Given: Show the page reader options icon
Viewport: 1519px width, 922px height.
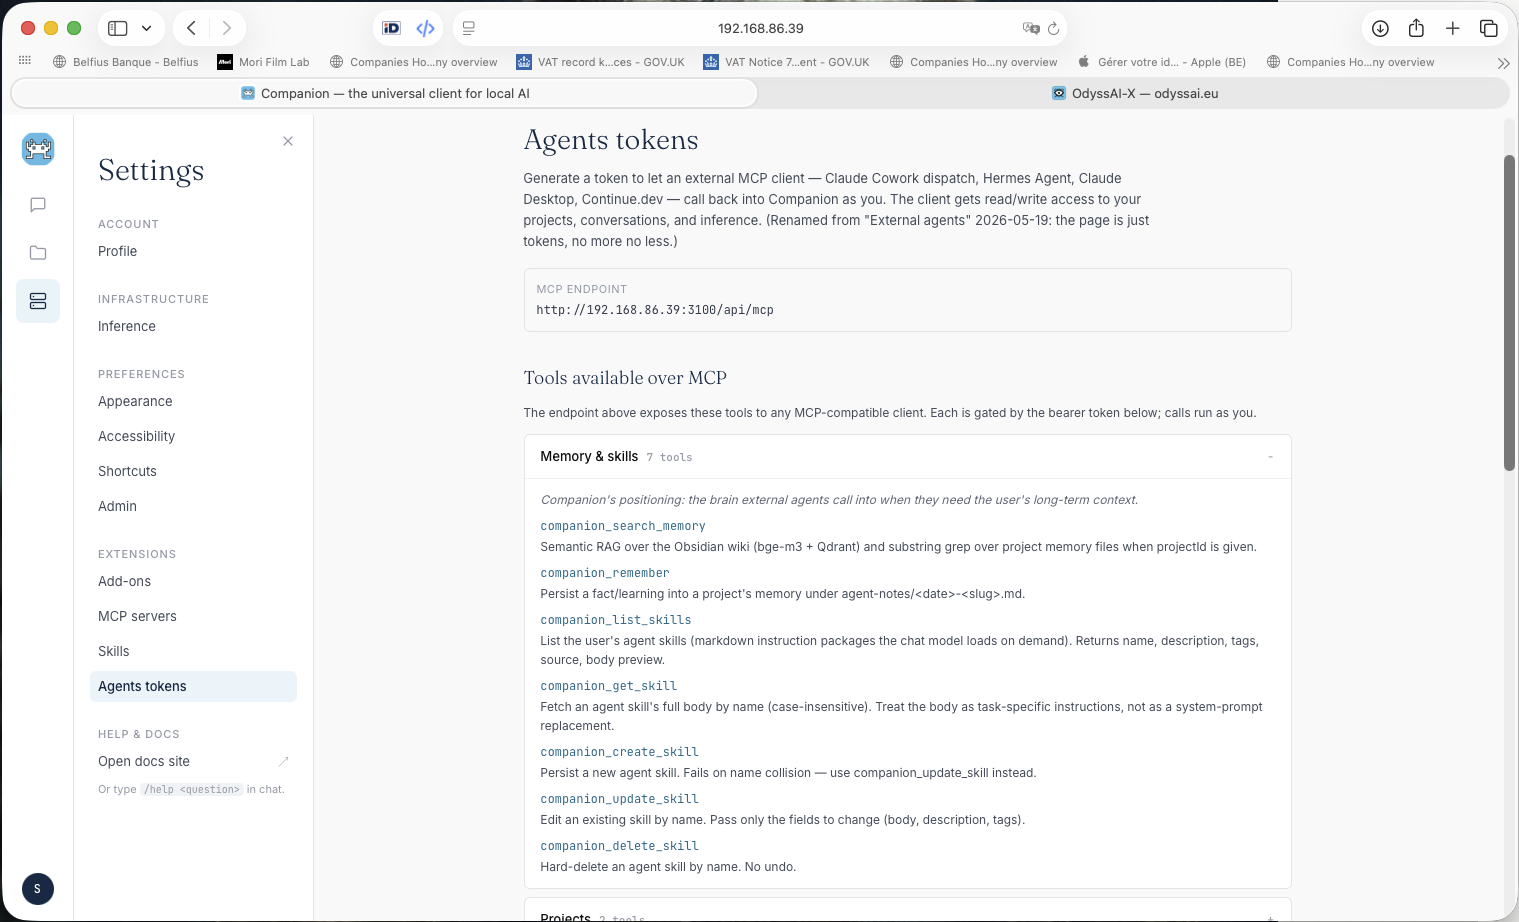Looking at the screenshot, I should click(x=469, y=28).
